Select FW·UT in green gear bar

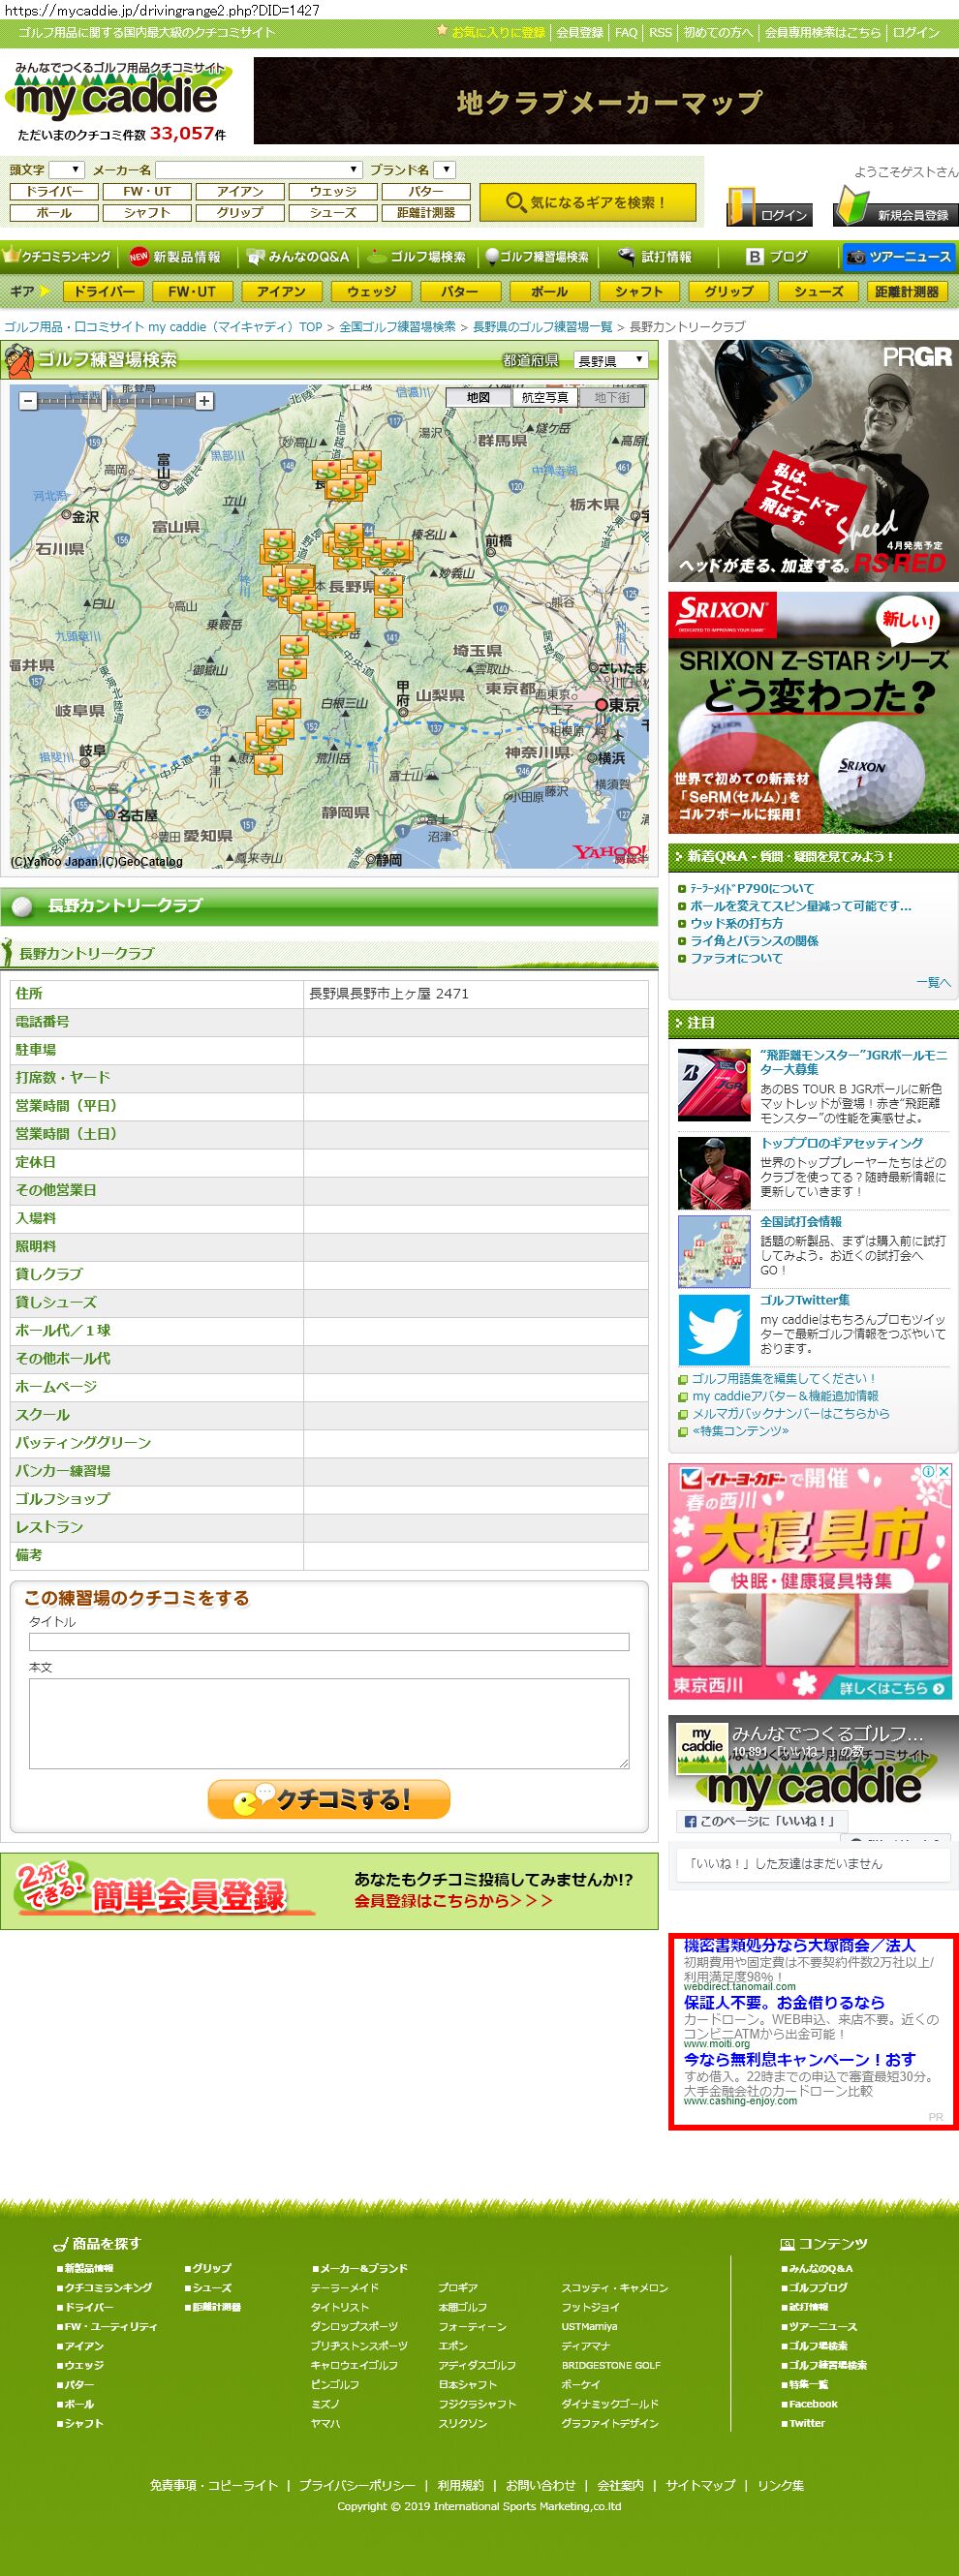coord(192,291)
